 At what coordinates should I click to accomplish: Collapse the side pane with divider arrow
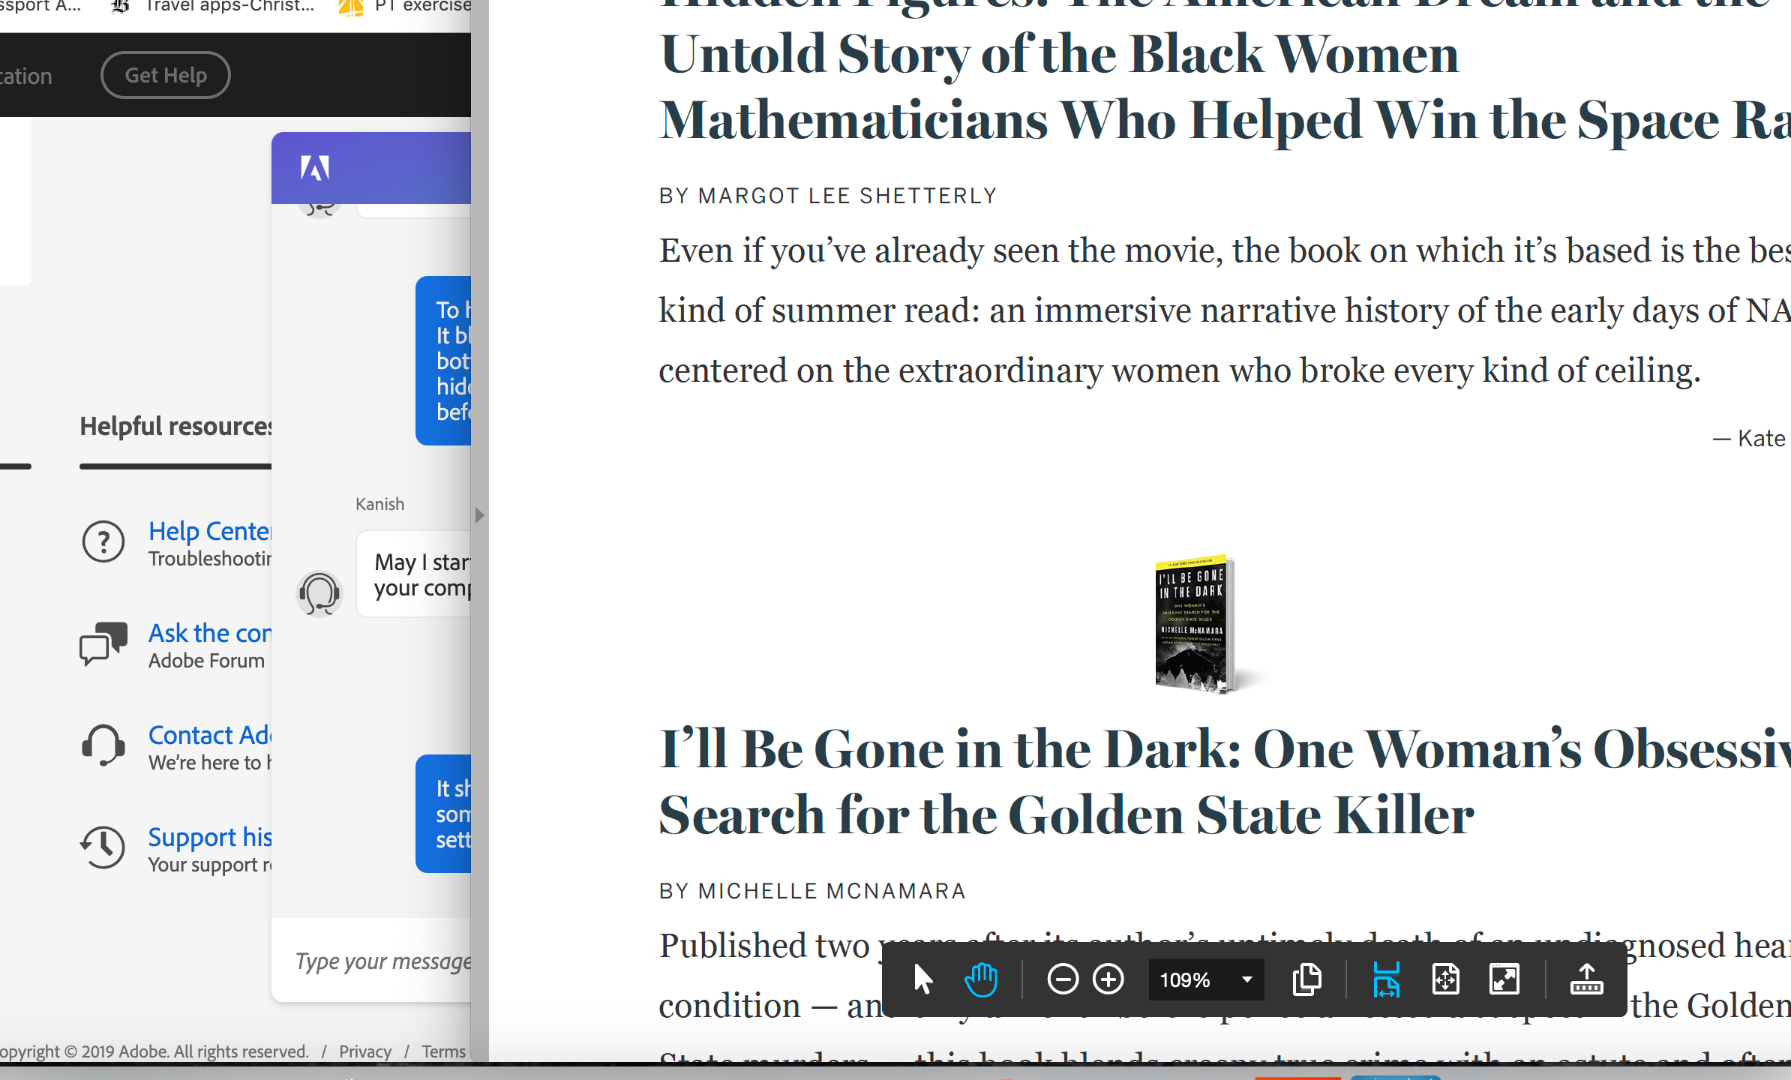click(479, 515)
